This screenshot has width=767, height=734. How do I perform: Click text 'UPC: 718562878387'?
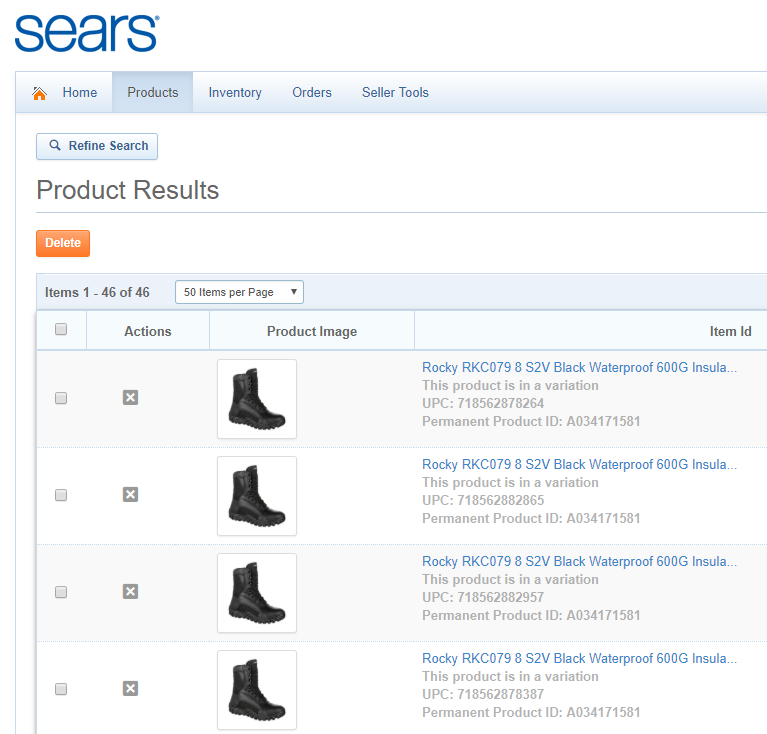pyautogui.click(x=483, y=694)
